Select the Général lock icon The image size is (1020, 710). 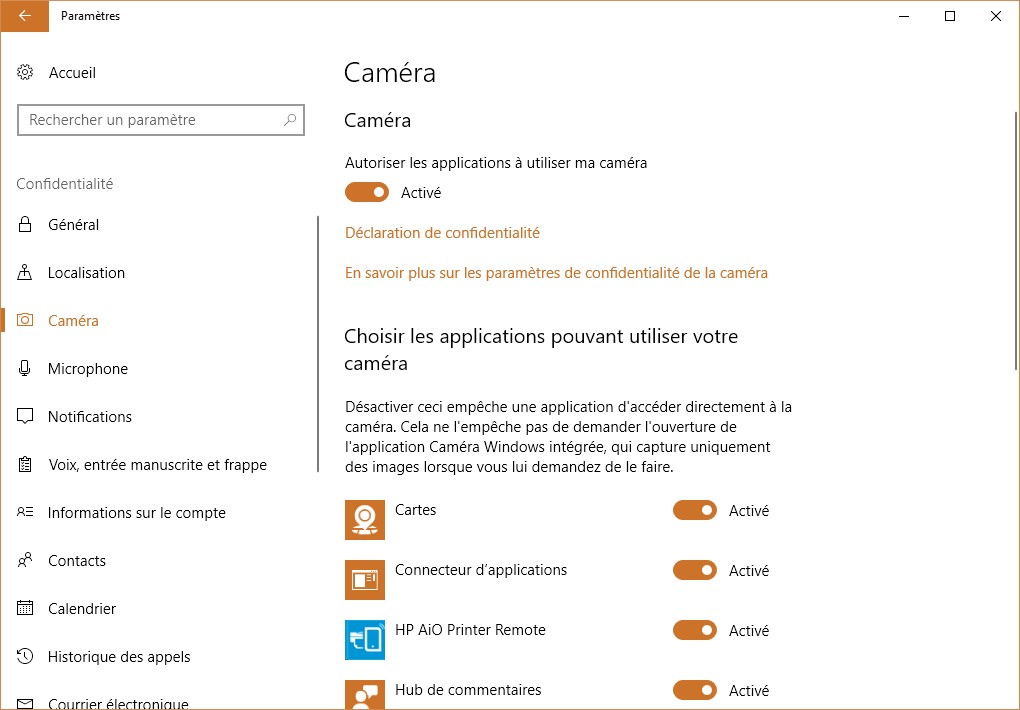(x=26, y=225)
